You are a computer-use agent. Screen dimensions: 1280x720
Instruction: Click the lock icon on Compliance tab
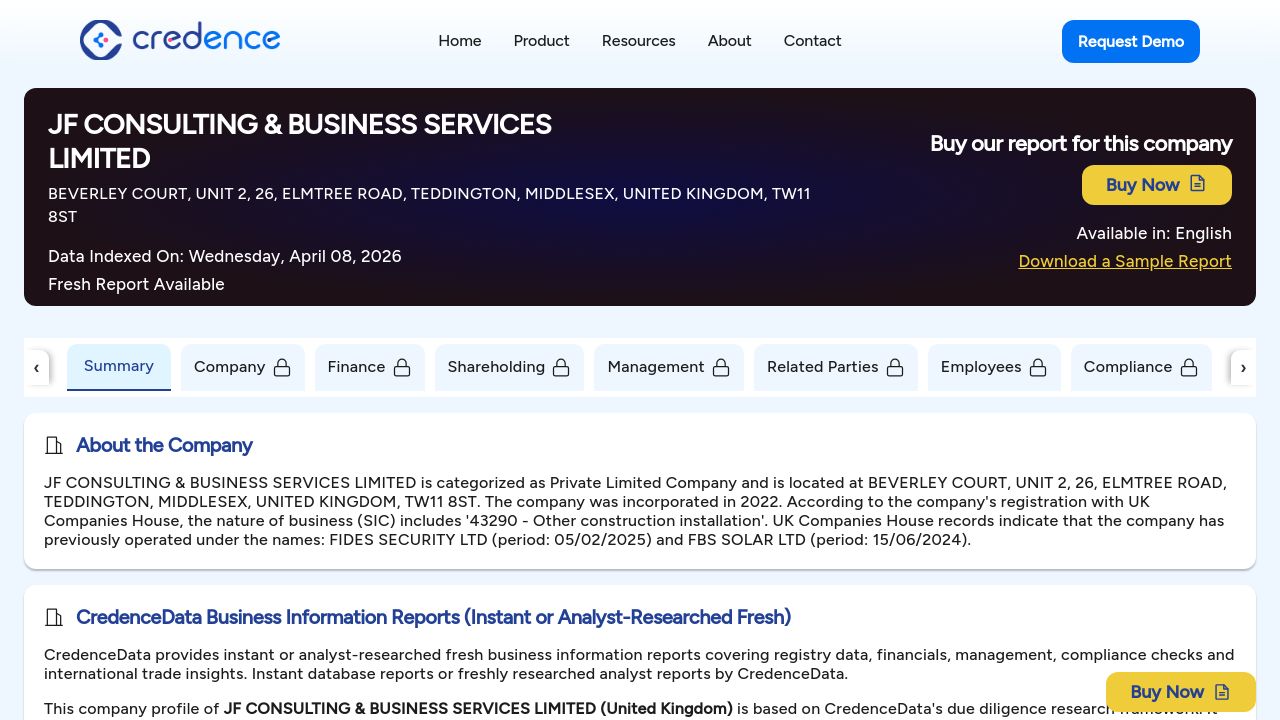[x=1189, y=367]
